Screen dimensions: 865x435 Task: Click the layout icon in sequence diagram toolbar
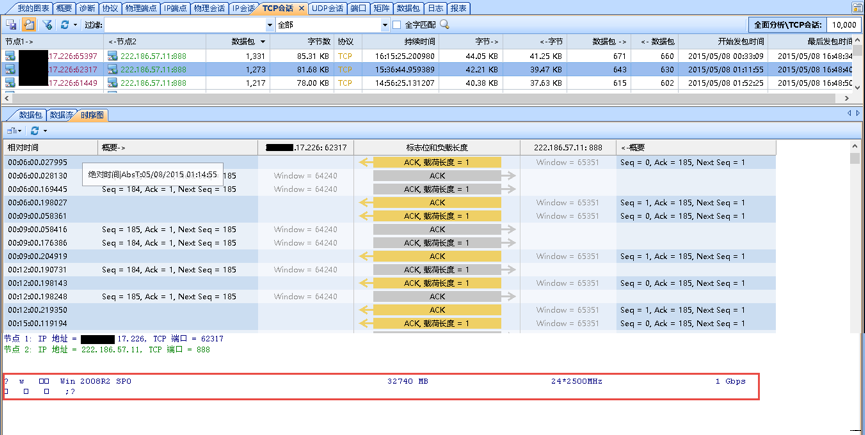[x=12, y=131]
